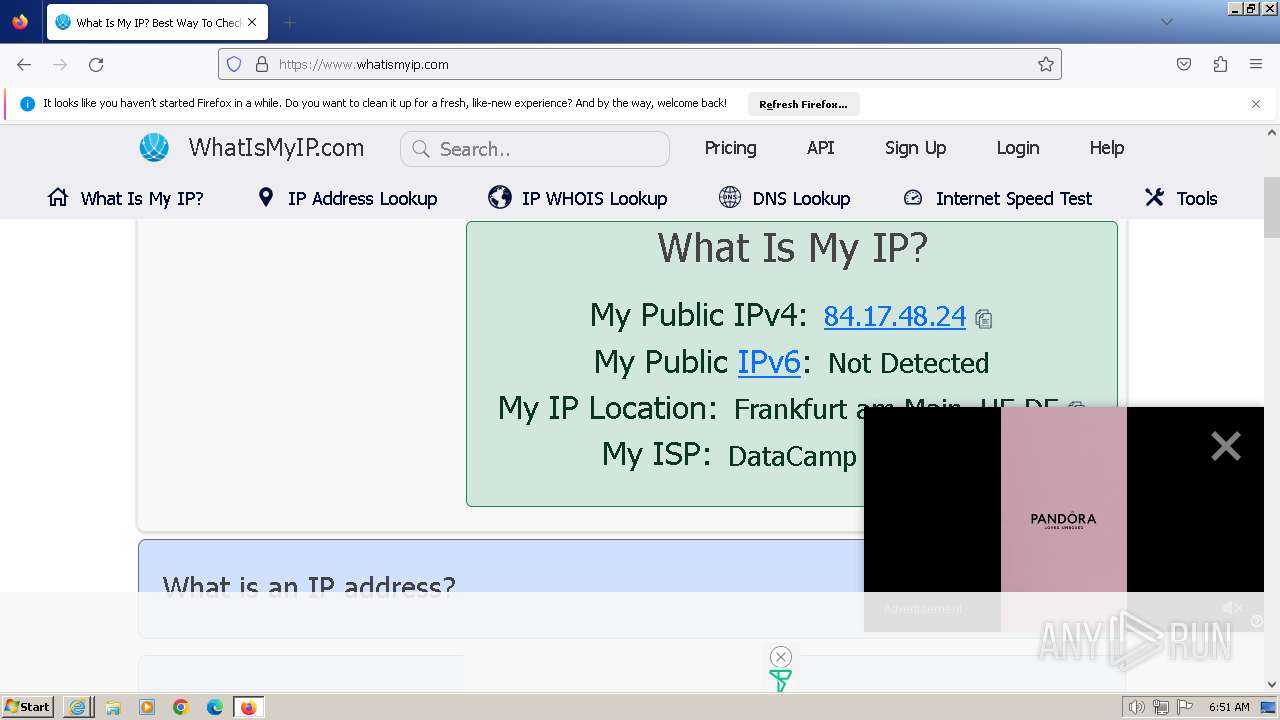Open the IP WHOIS Lookup menu item

[594, 199]
